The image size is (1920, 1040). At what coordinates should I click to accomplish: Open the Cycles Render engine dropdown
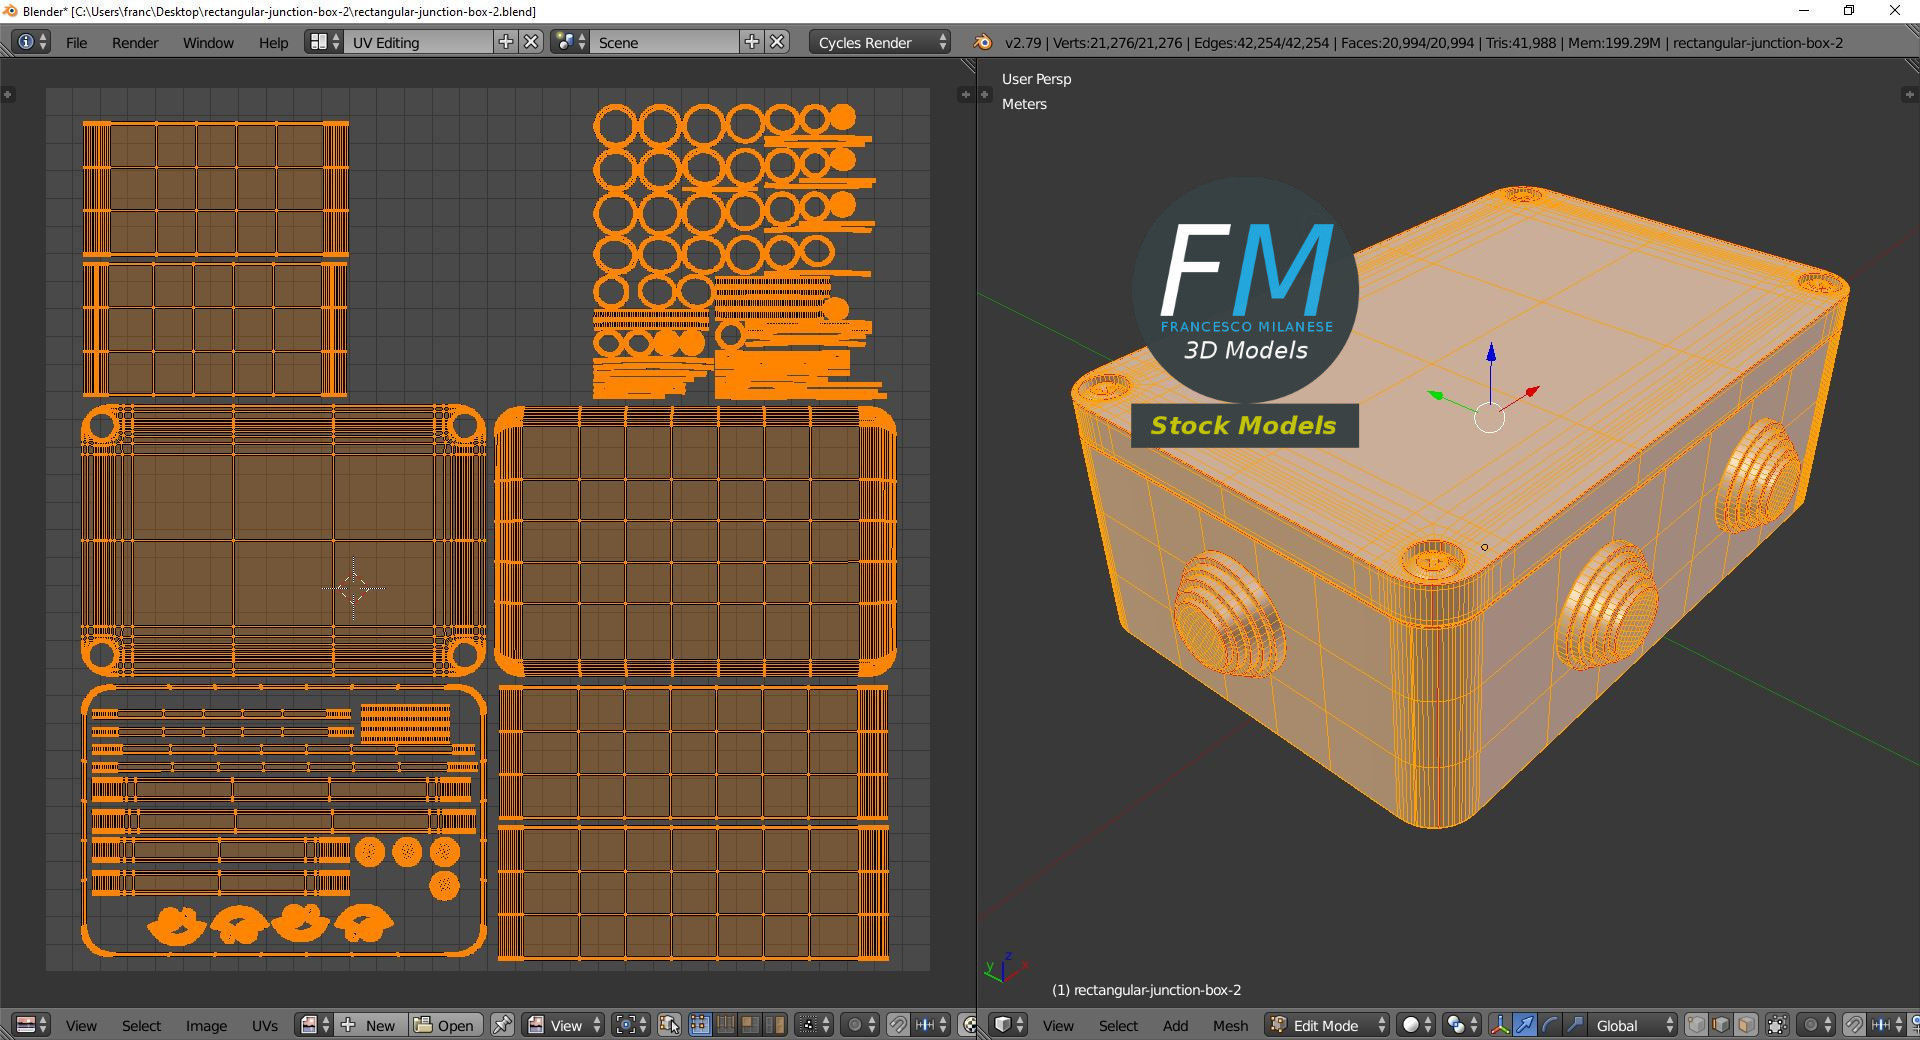pos(880,42)
